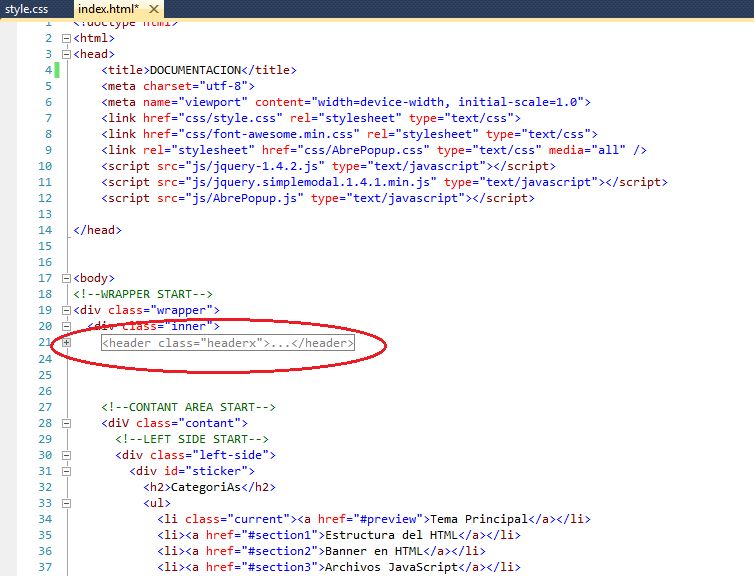Switch to the style.css tab

point(26,9)
